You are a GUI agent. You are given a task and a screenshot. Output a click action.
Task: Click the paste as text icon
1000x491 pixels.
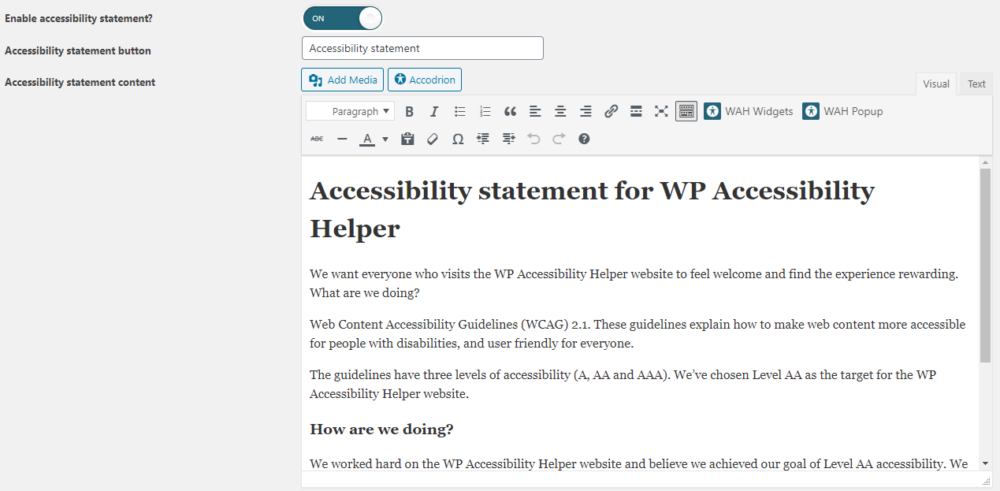coord(407,139)
